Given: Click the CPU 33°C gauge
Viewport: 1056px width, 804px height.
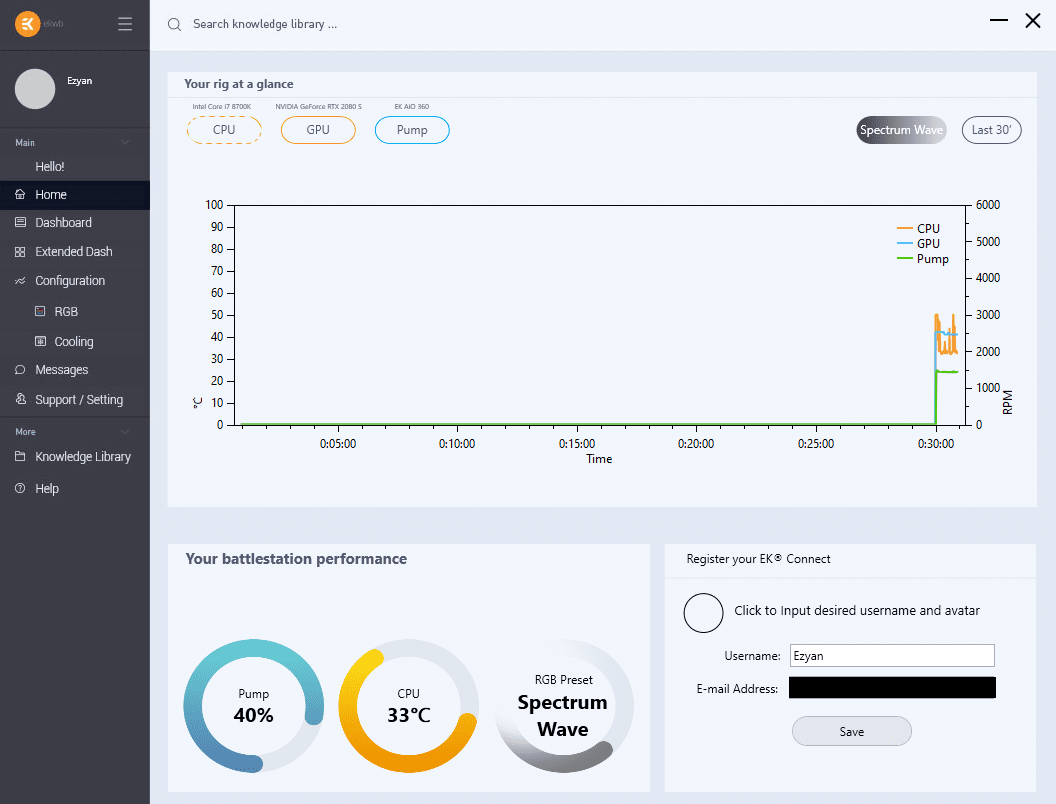Looking at the screenshot, I should (409, 706).
